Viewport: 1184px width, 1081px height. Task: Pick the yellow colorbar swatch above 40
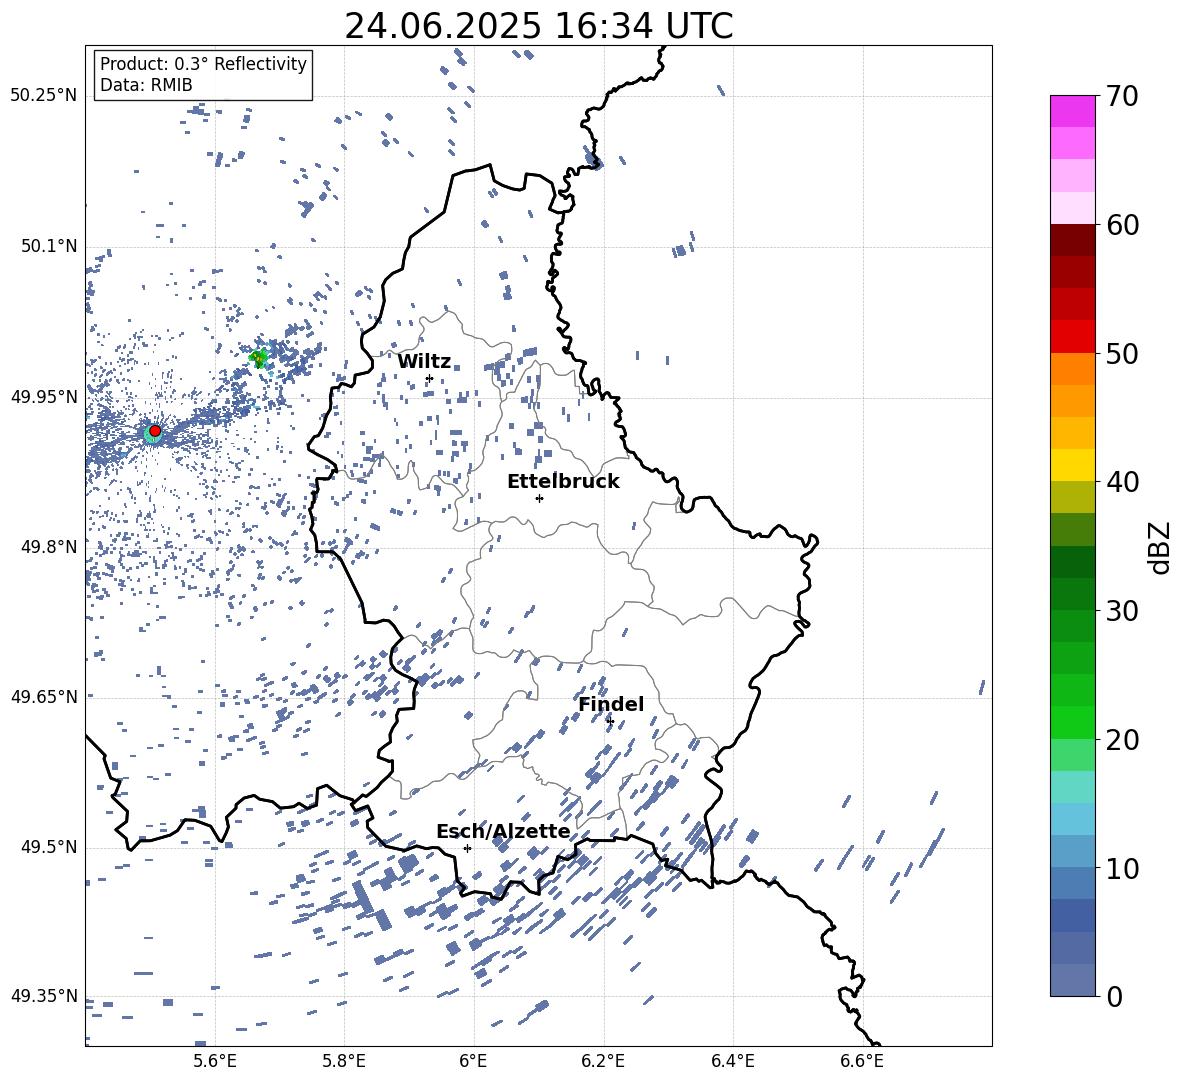pos(1072,465)
